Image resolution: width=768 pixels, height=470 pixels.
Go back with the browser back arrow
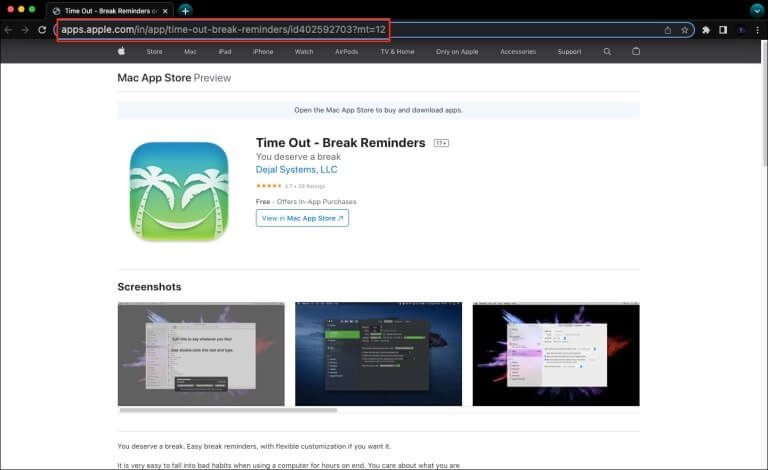[8, 30]
